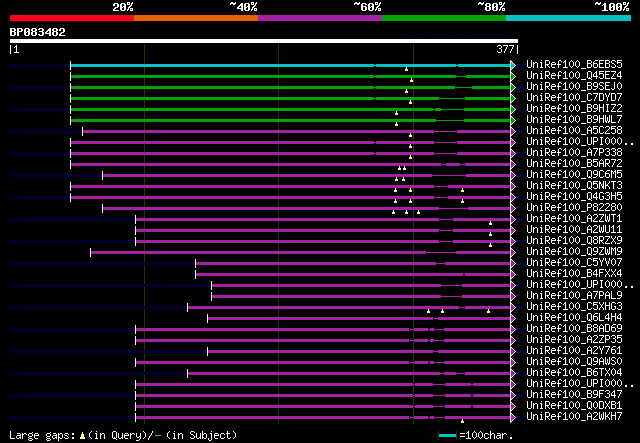Select the arrowhead on the Q5NKT3 row

point(513,187)
